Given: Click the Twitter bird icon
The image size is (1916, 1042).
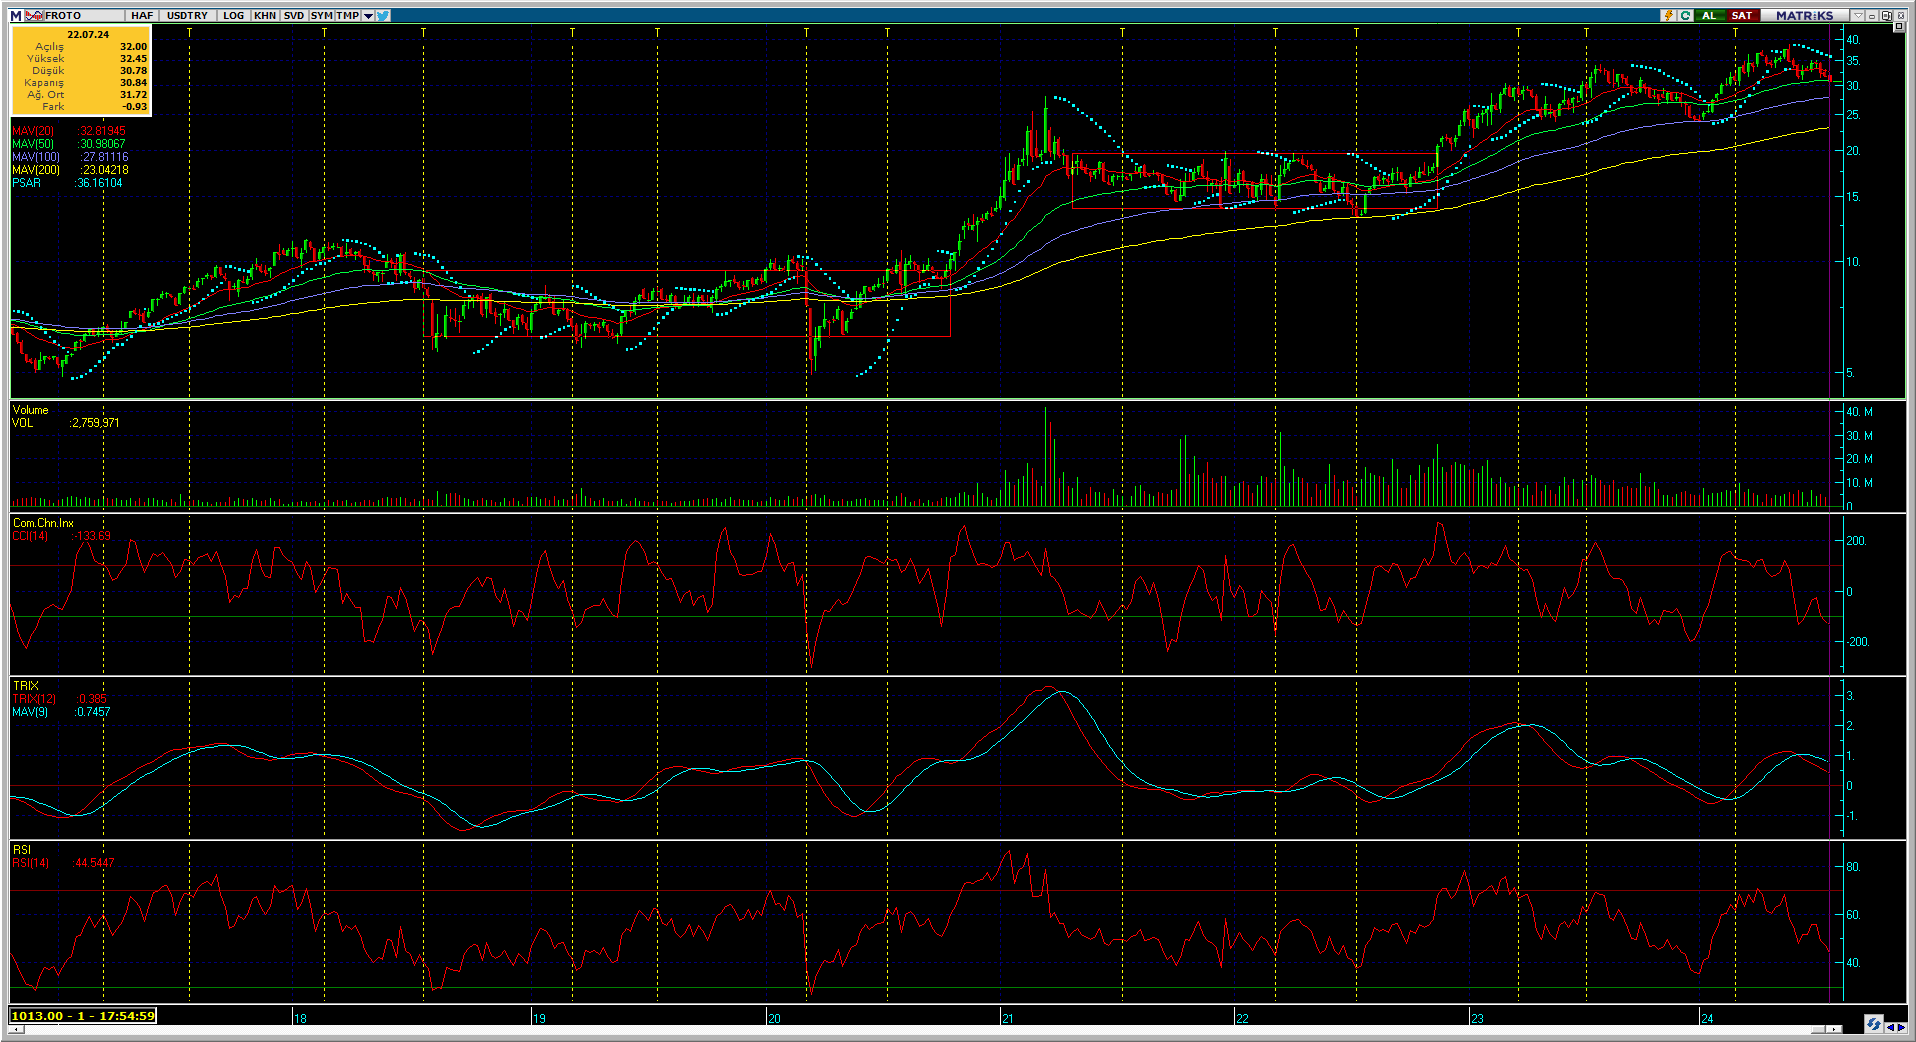Looking at the screenshot, I should 383,15.
